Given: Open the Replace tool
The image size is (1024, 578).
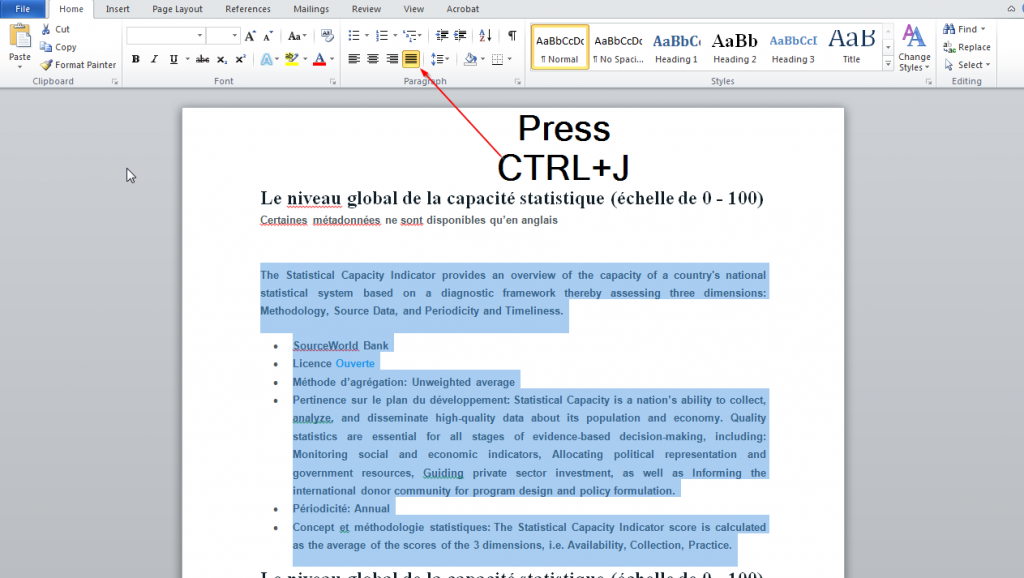Looking at the screenshot, I should 967,47.
